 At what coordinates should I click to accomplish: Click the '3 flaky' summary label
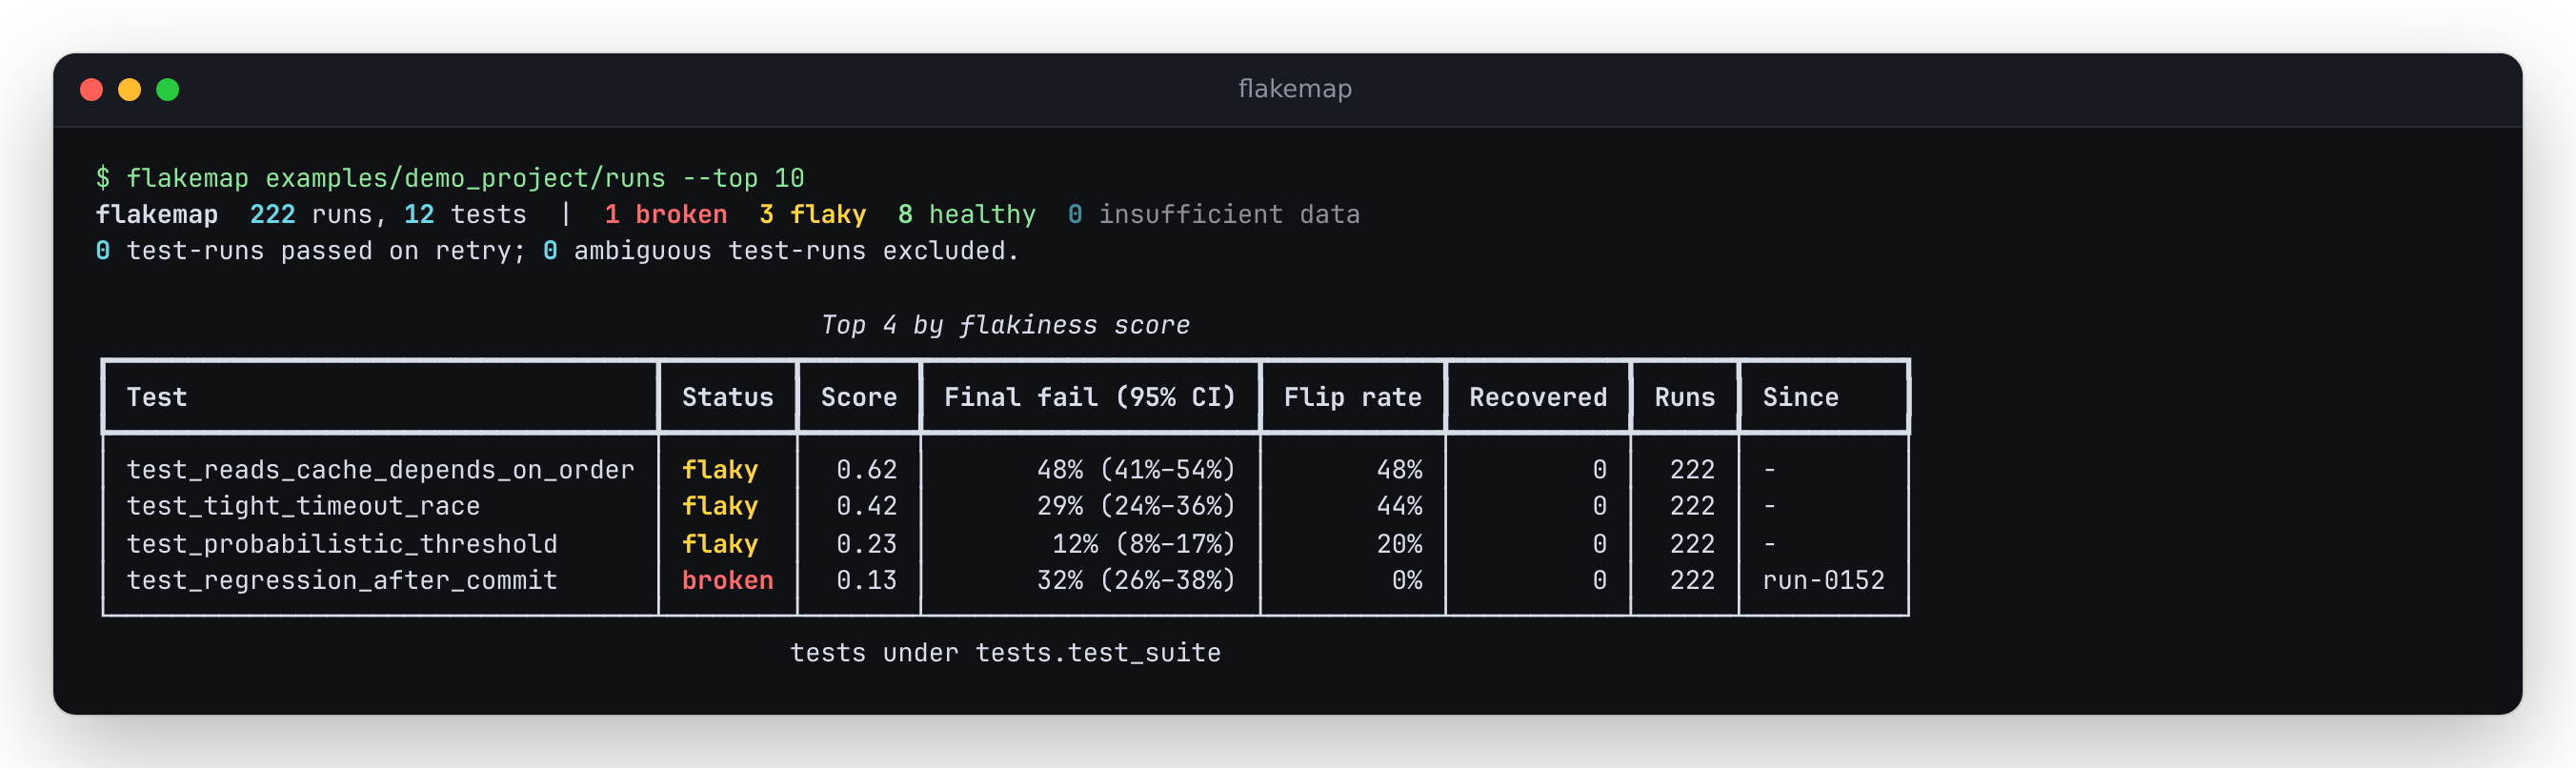coord(813,215)
